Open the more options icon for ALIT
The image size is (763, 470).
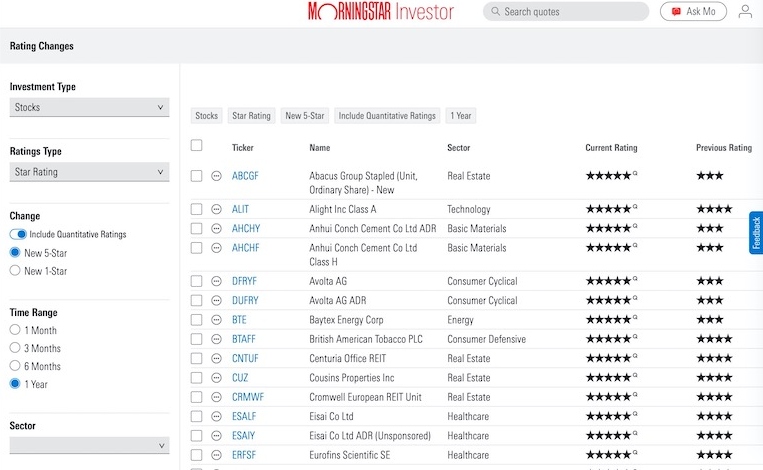click(216, 209)
